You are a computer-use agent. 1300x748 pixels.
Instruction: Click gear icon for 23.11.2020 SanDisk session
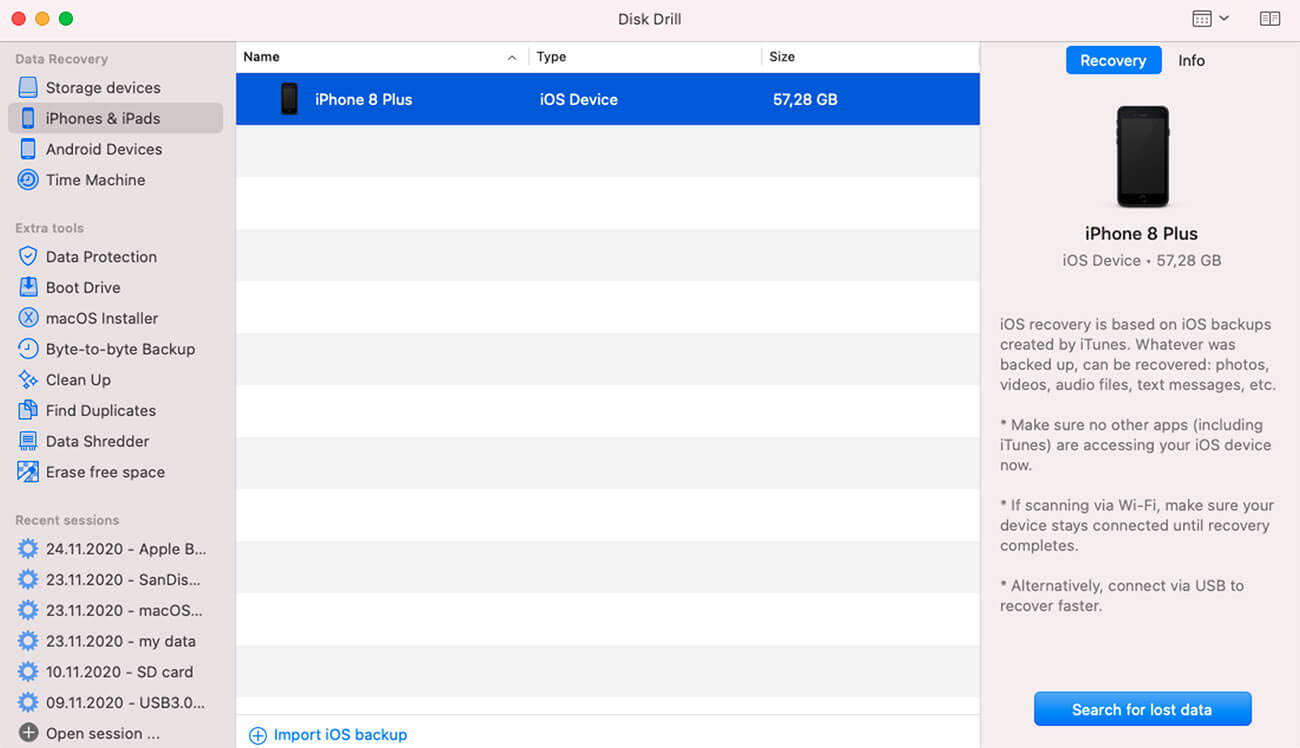(28, 579)
